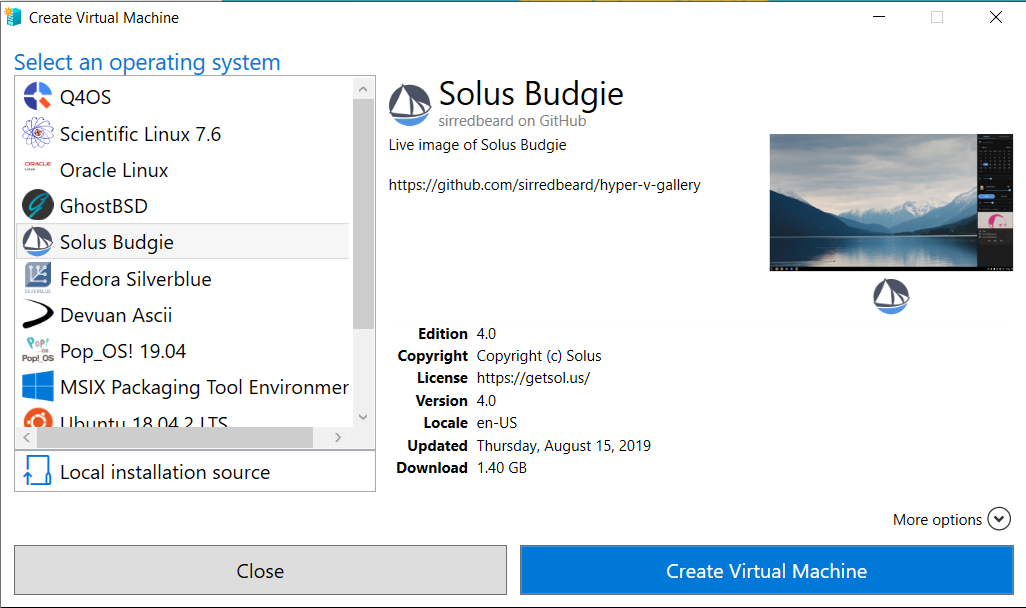This screenshot has width=1026, height=608.
Task: Click the Devuan Ascii swoosh icon
Action: point(37,314)
